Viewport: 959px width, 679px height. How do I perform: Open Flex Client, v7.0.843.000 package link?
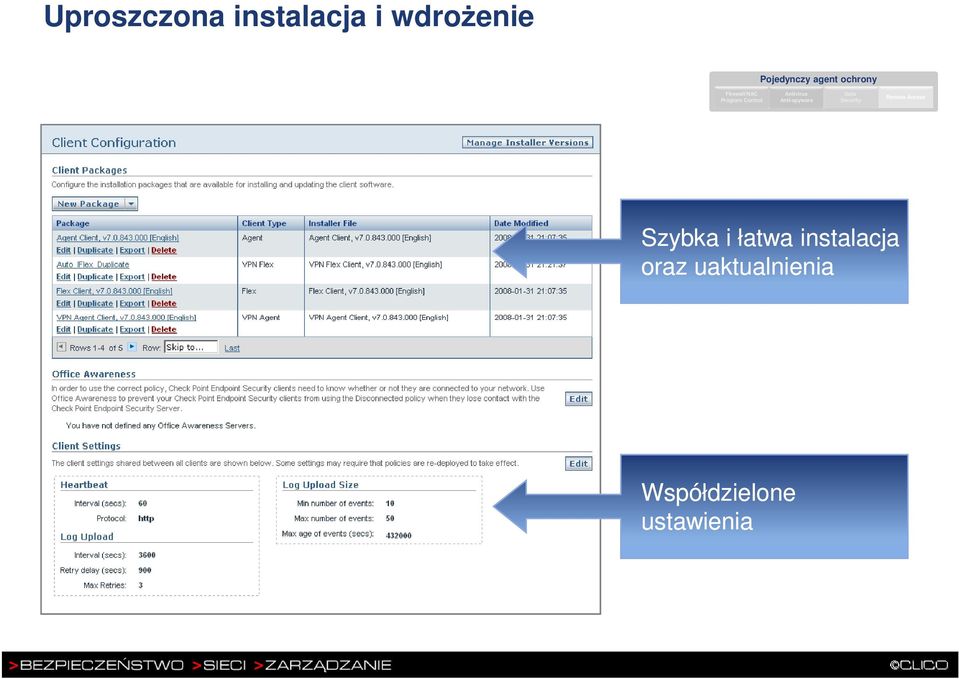[114, 291]
